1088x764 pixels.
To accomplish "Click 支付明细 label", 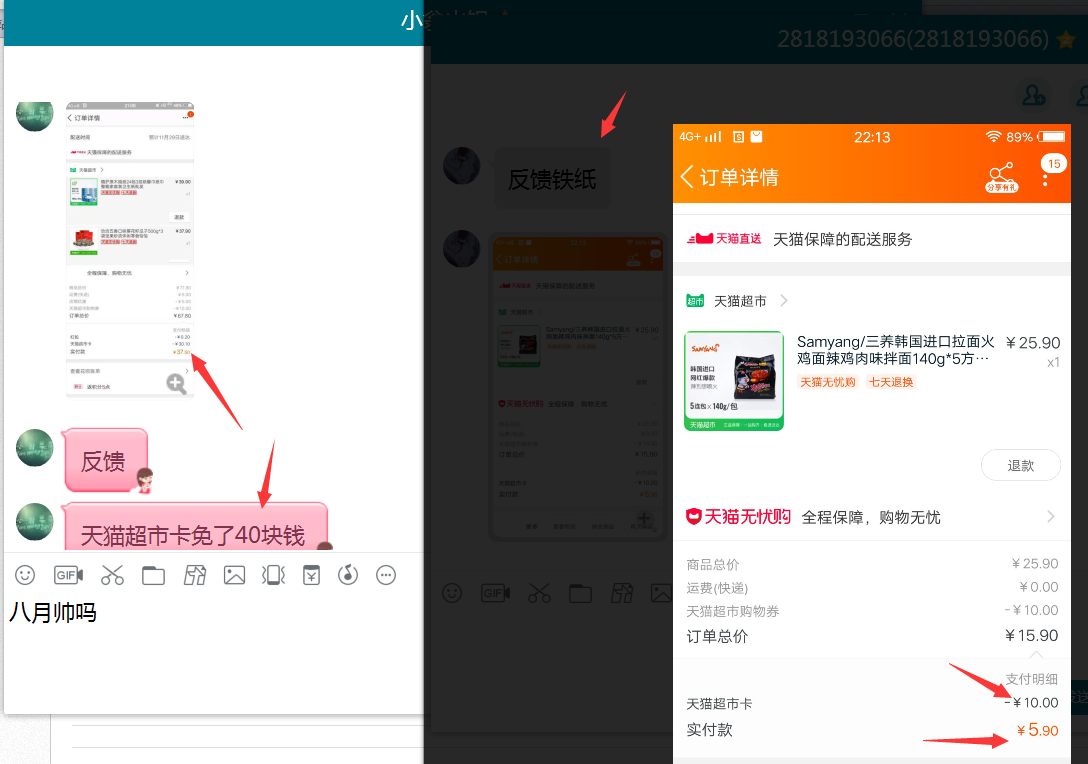I will coord(1032,679).
